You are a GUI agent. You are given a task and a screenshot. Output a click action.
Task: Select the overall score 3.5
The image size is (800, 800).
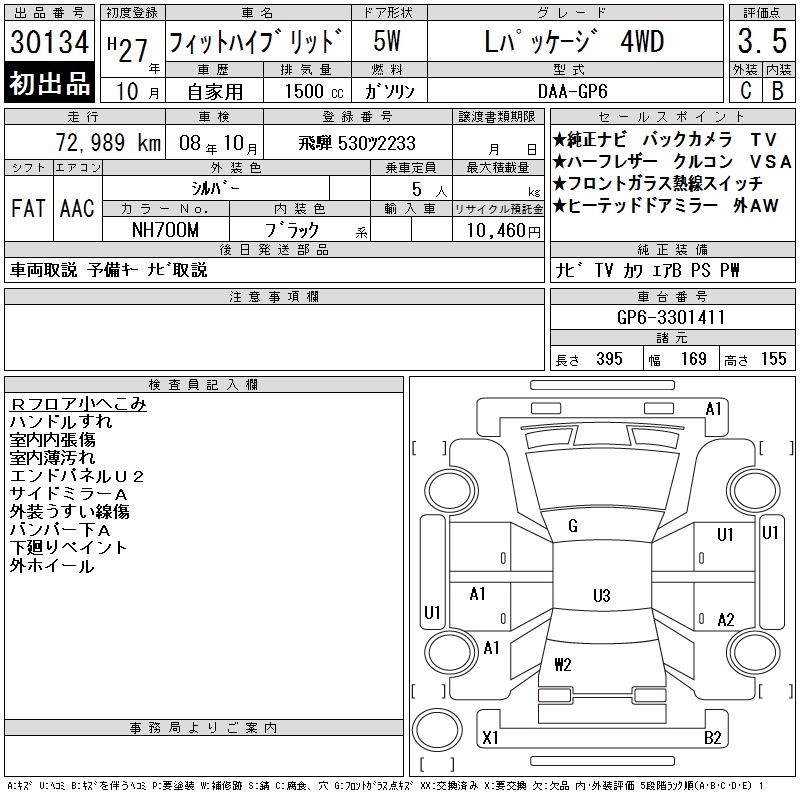(x=758, y=43)
